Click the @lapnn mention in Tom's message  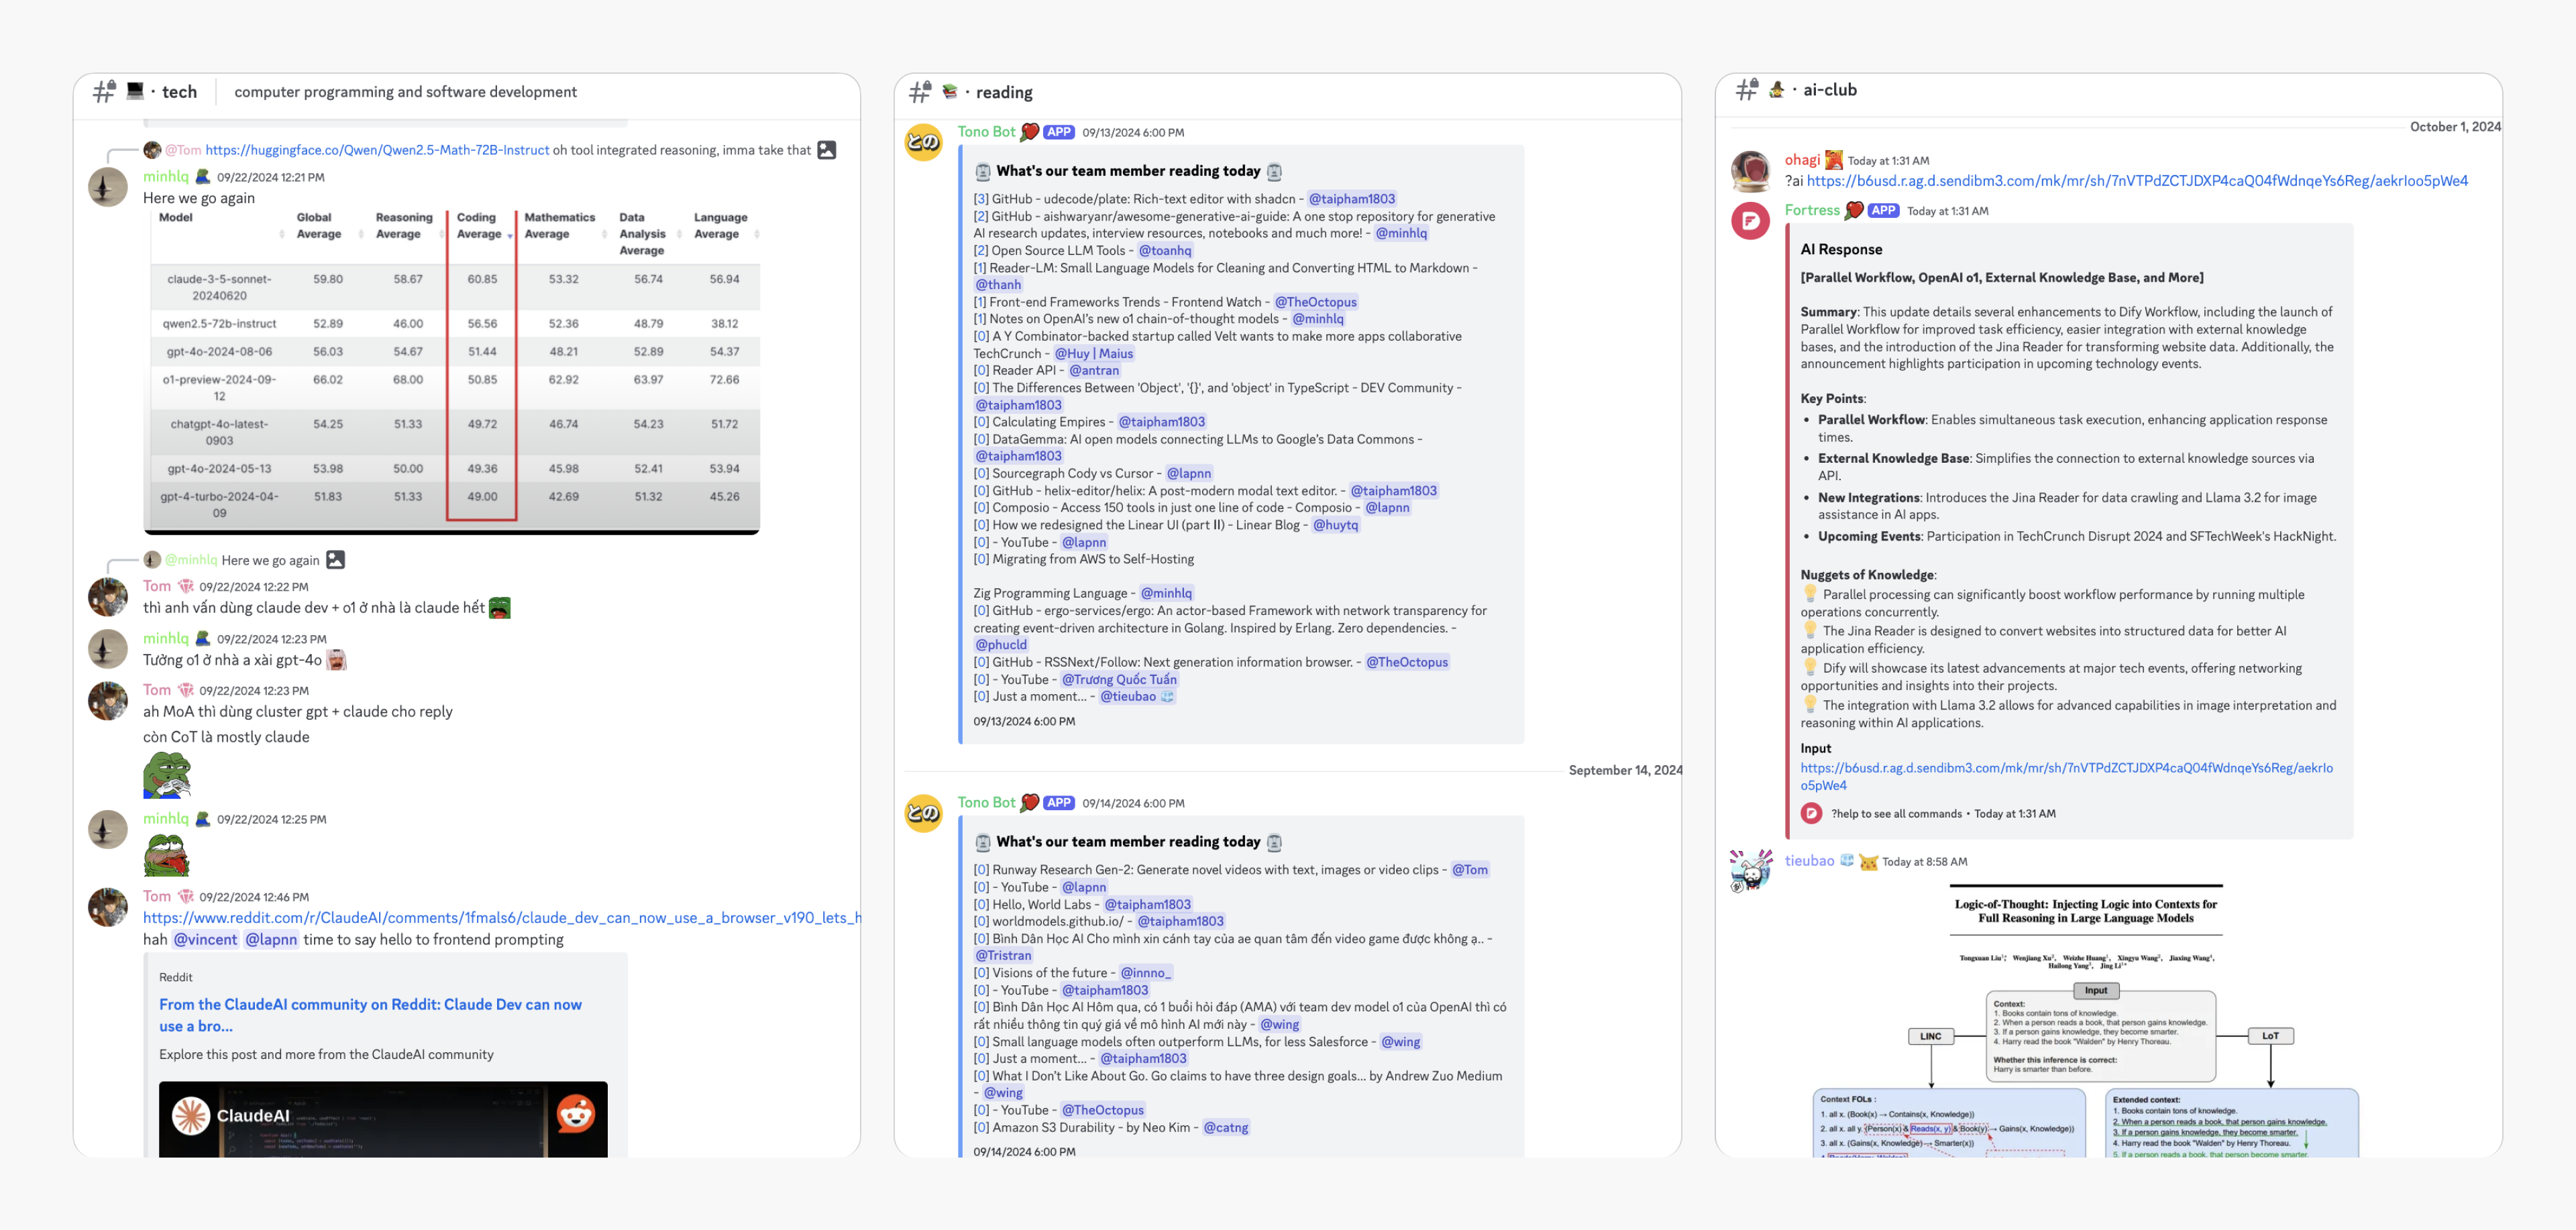click(x=271, y=940)
